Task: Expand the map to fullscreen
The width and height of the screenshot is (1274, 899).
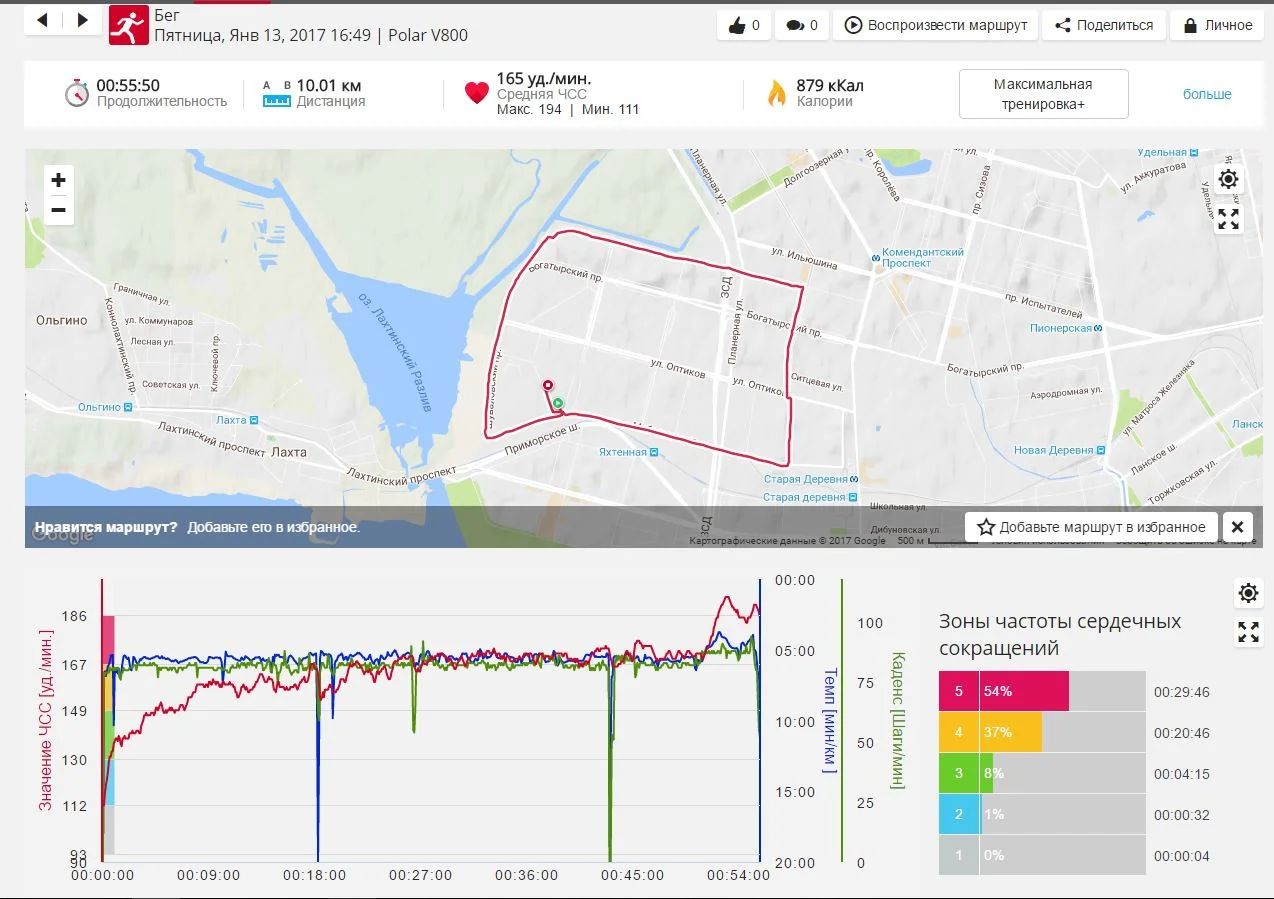Action: 1228,219
